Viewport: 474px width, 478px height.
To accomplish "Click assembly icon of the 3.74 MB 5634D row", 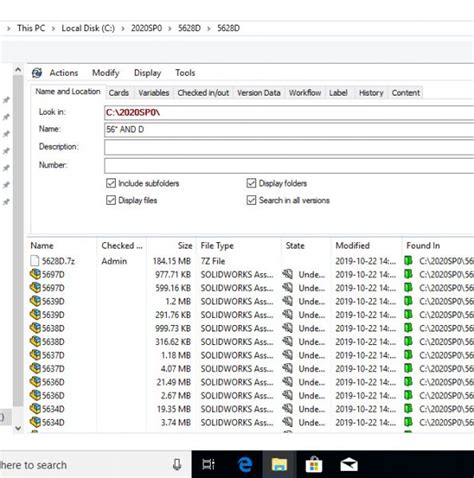I will pyautogui.click(x=35, y=422).
